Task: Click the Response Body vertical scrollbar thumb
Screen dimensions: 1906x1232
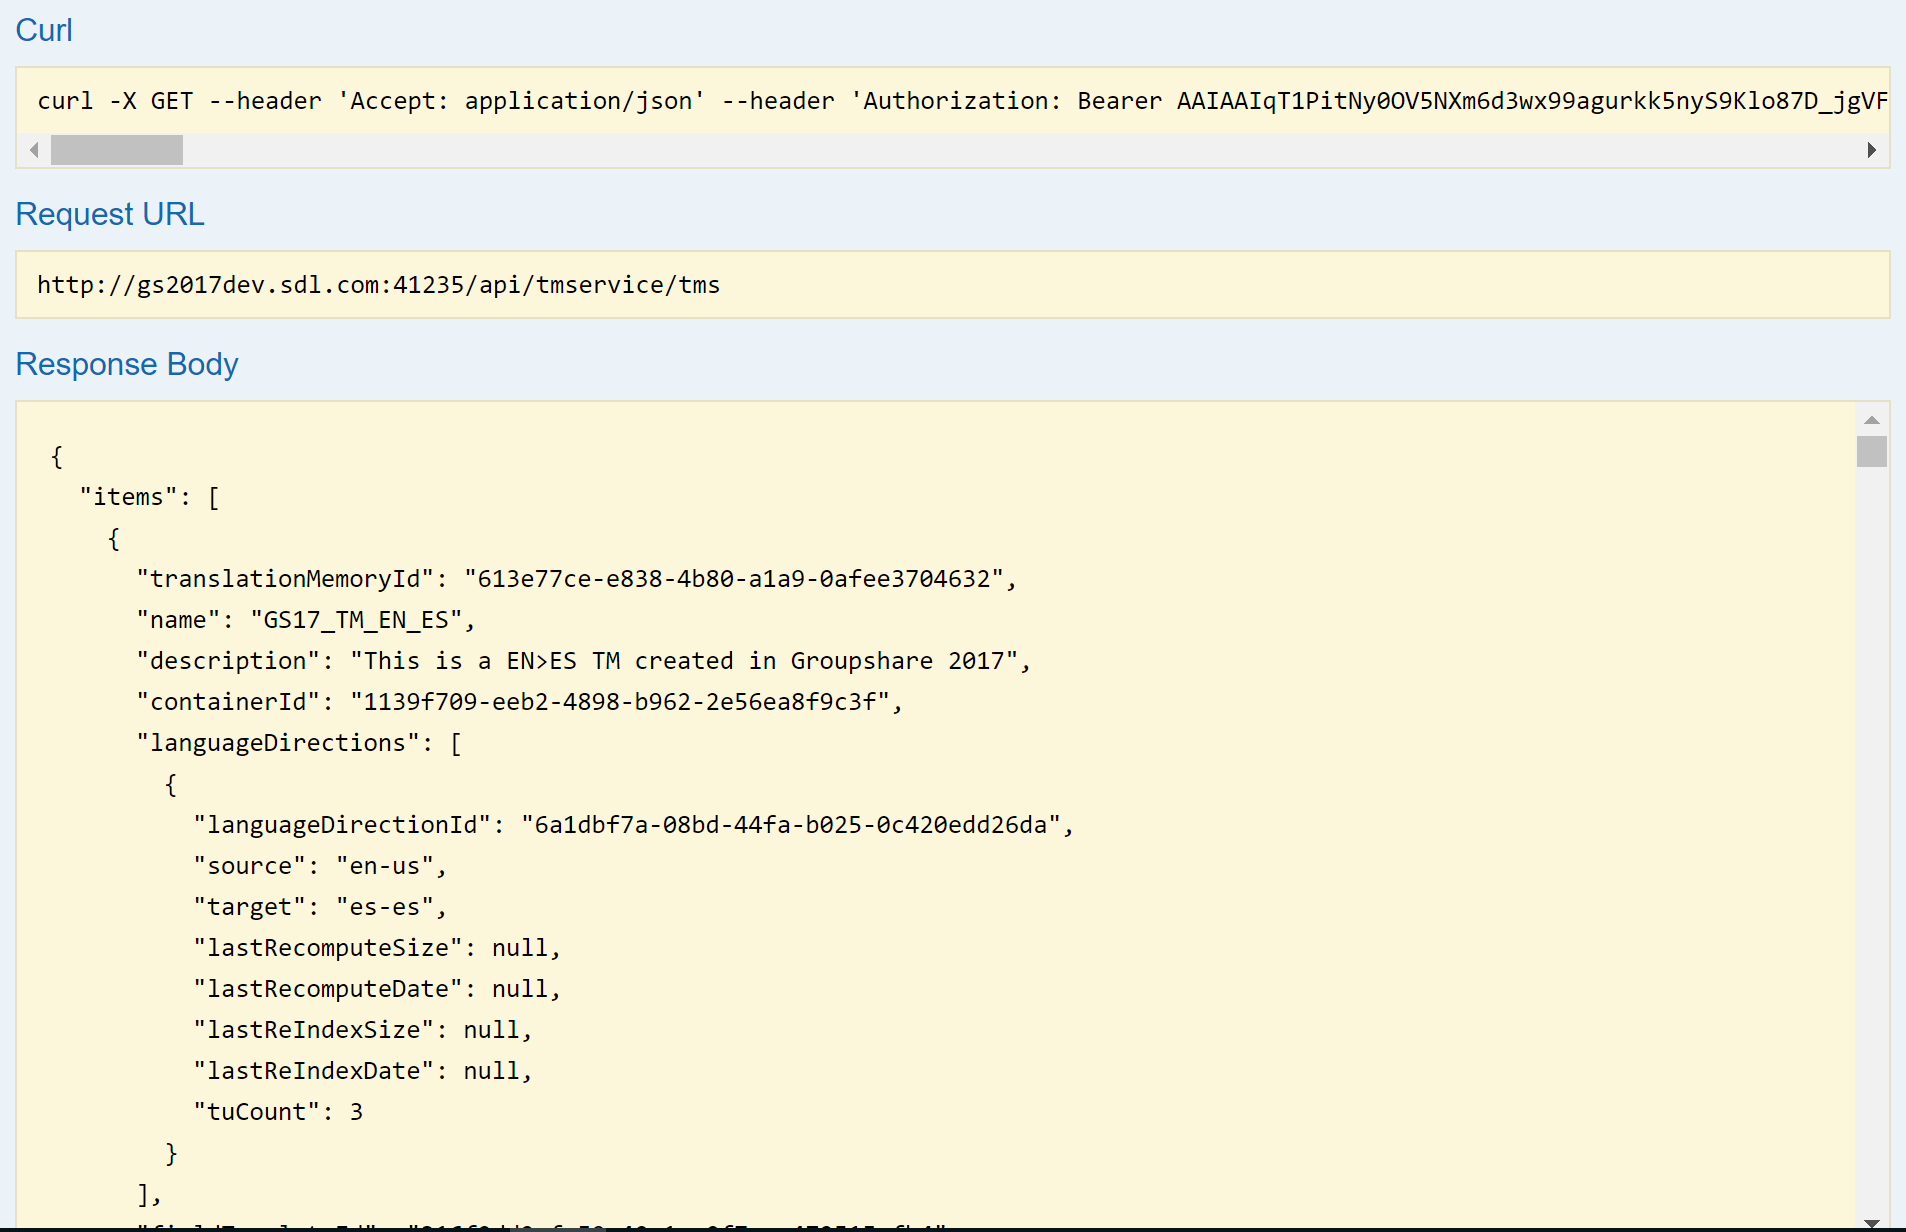Action: [1871, 452]
